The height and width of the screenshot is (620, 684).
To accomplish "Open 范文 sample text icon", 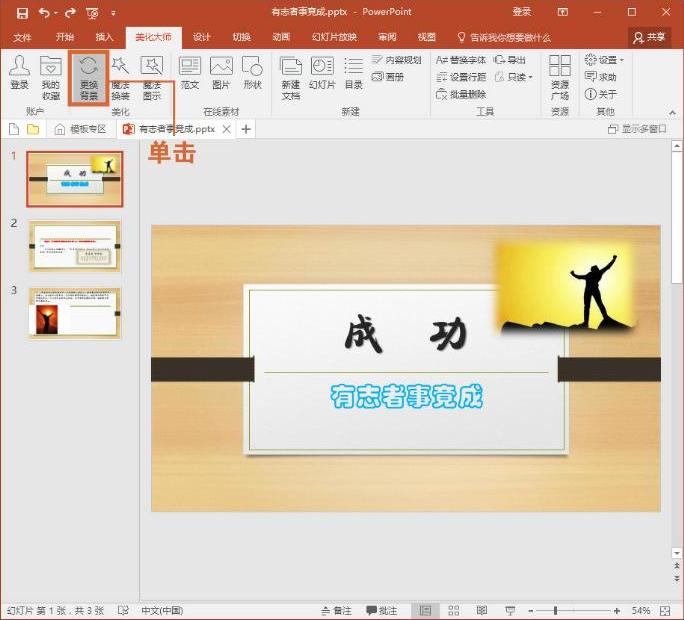I will pos(190,73).
